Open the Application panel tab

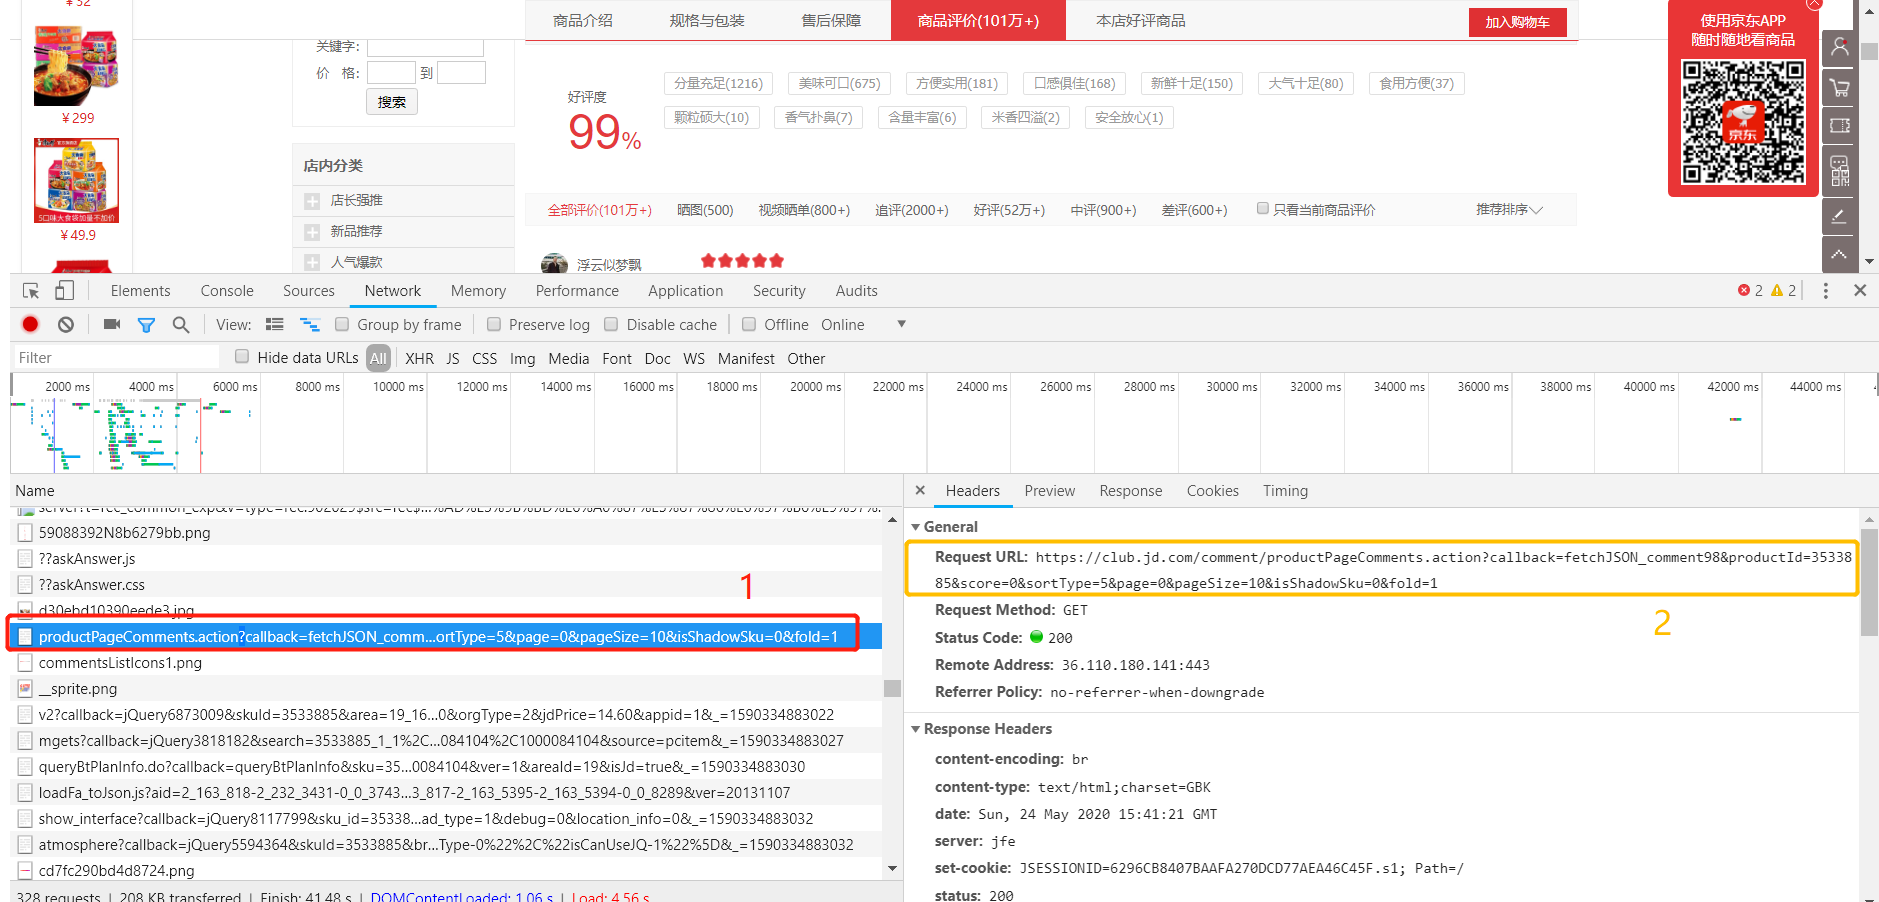pyautogui.click(x=686, y=291)
